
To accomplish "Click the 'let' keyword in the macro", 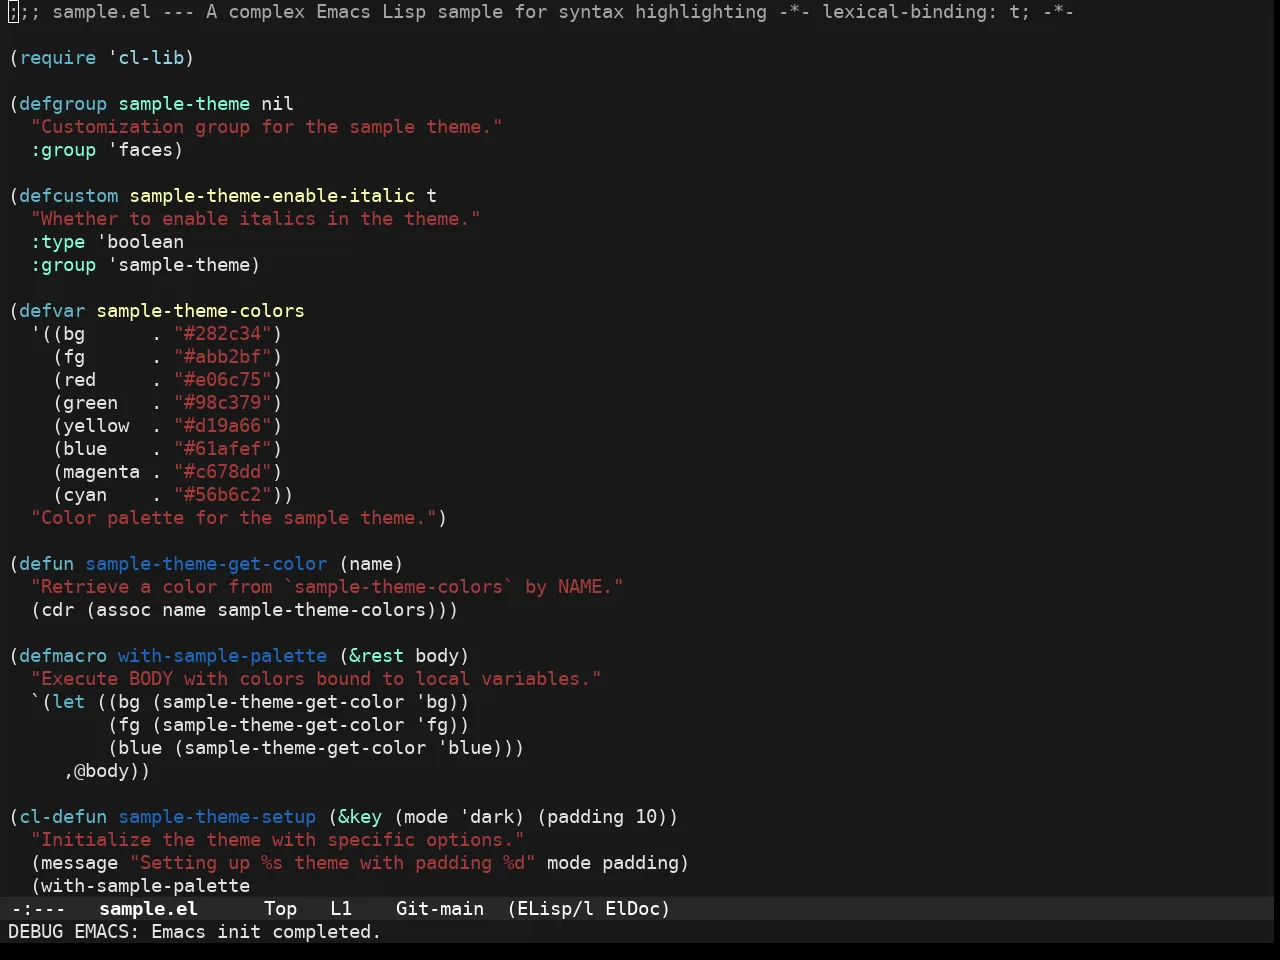I will point(69,701).
